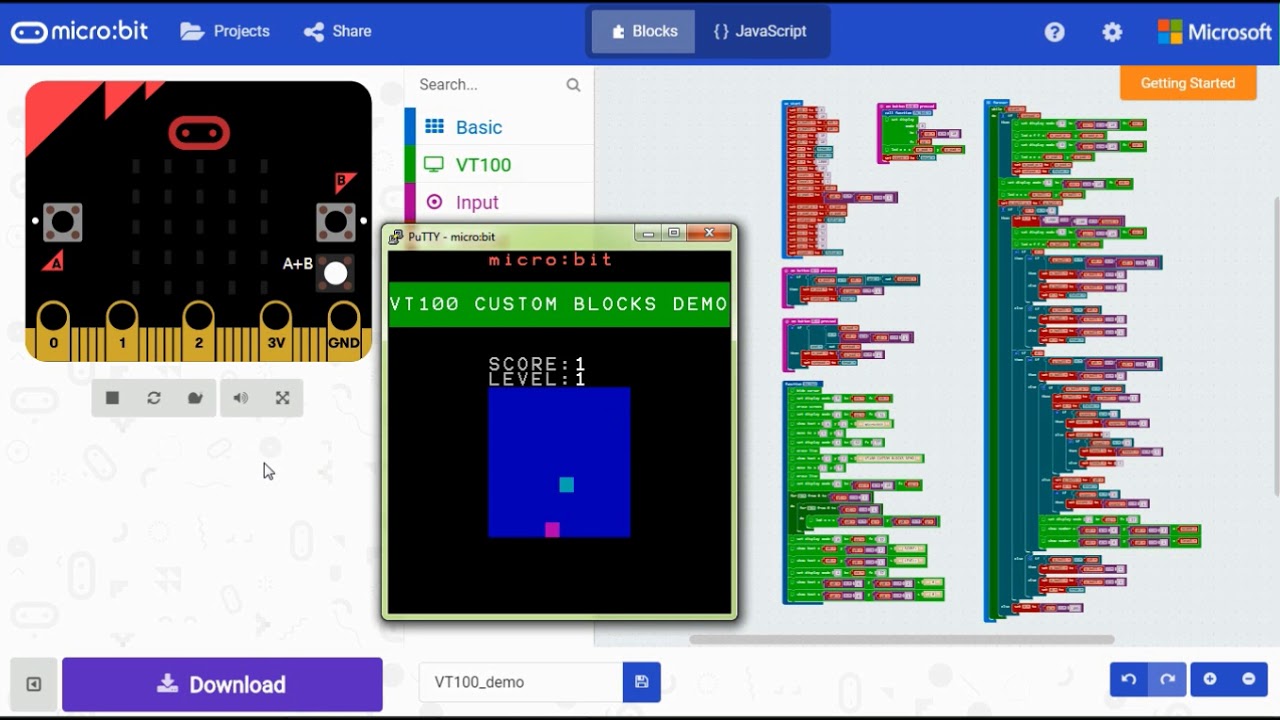Click the PuTTY window title bar icon
Image resolution: width=1280 pixels, height=720 pixels.
396,237
